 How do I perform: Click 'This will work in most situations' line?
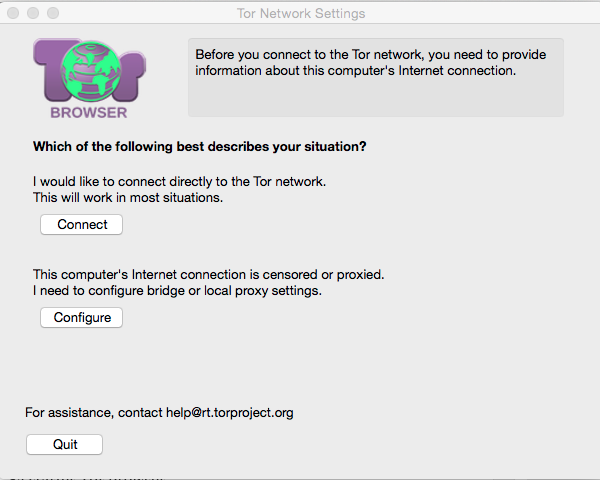pyautogui.click(x=128, y=198)
